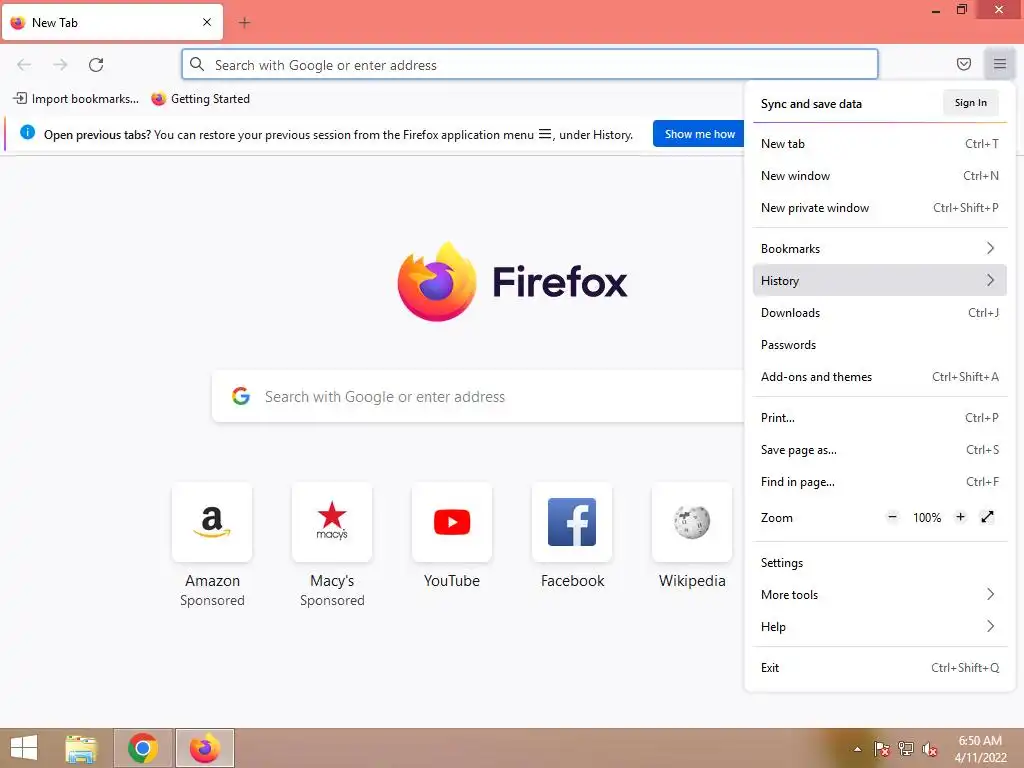The height and width of the screenshot is (768, 1024).
Task: Enter full screen via arrows icon
Action: click(987, 517)
